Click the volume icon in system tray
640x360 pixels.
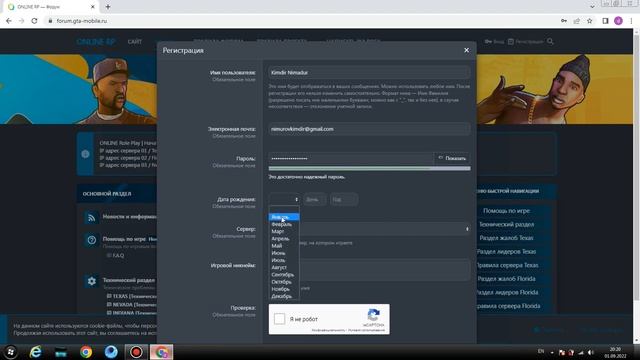(591, 352)
